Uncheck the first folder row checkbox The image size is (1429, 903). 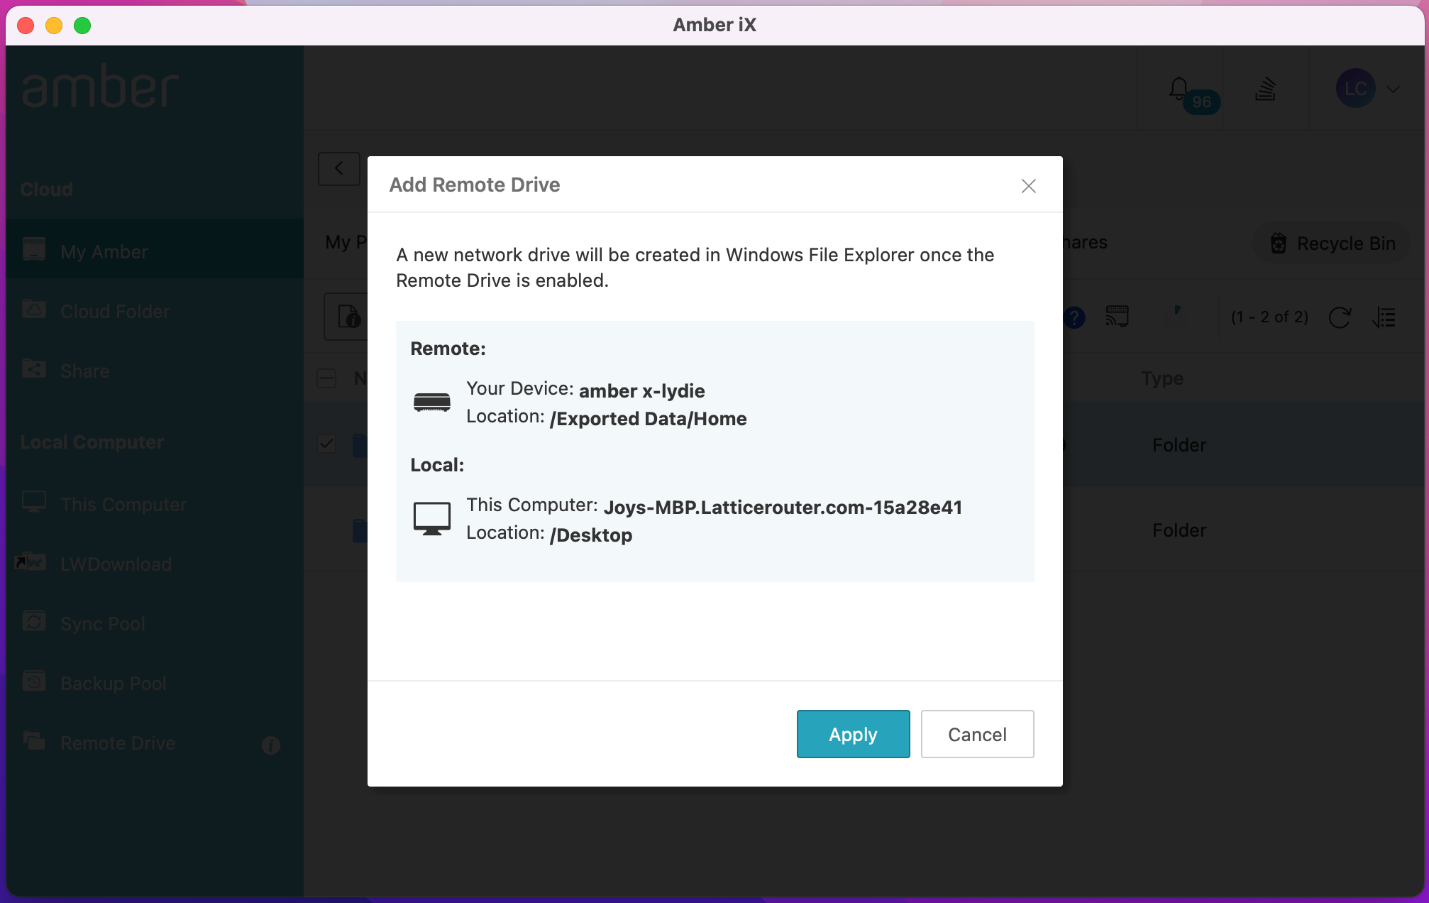pyautogui.click(x=326, y=443)
